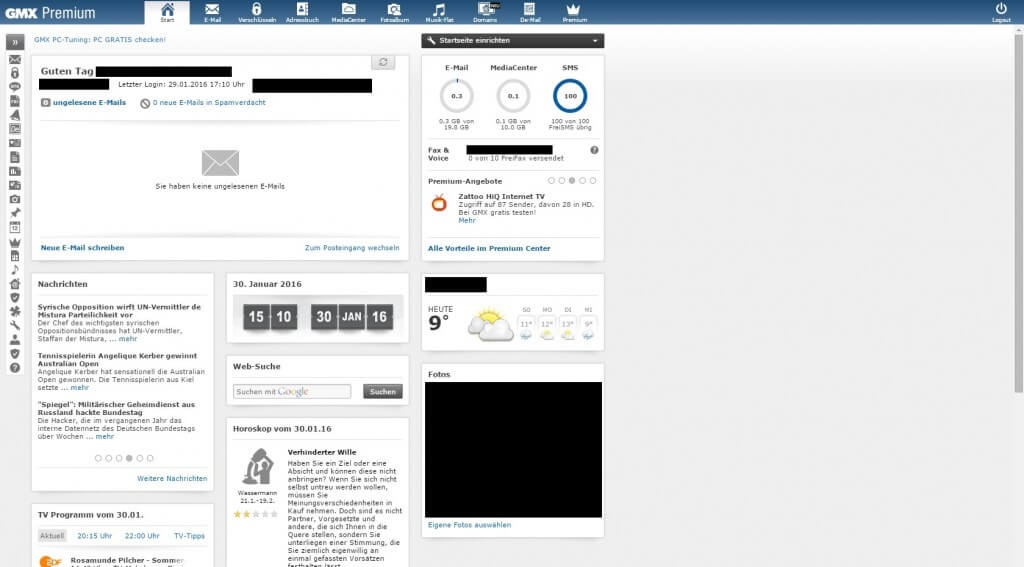1024x567 pixels.
Task: Select last dot in Premium-Angebote carousel
Action: click(593, 181)
